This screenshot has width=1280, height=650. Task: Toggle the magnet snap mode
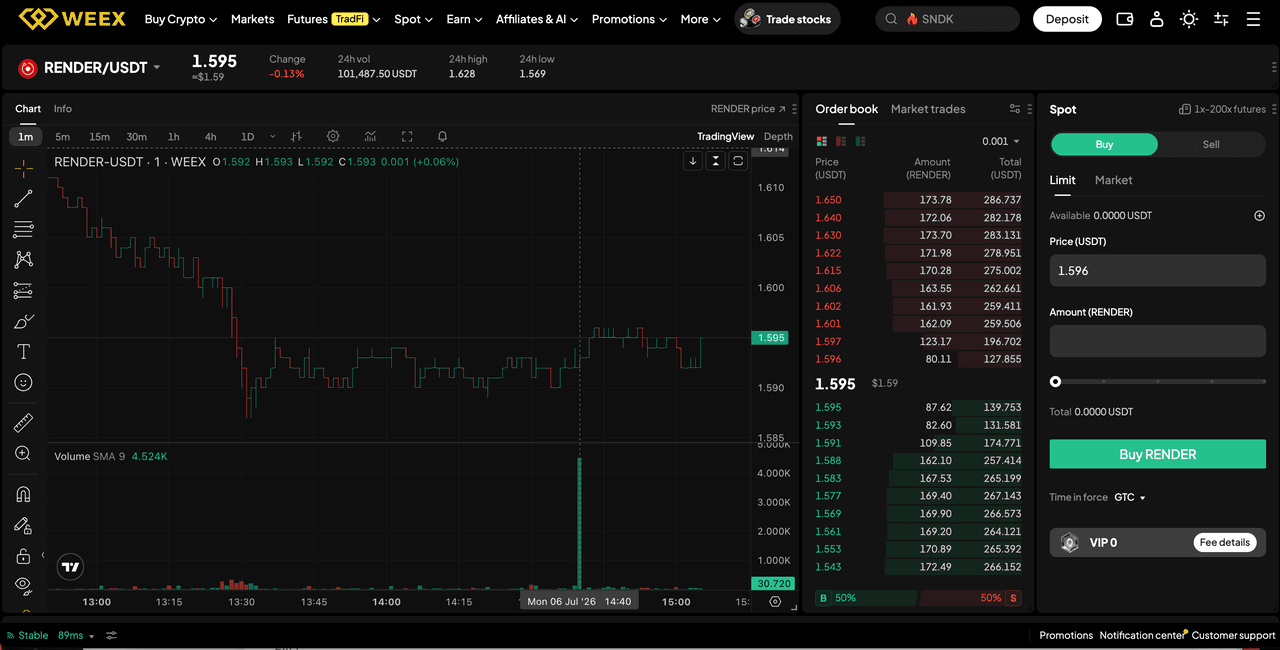(23, 494)
